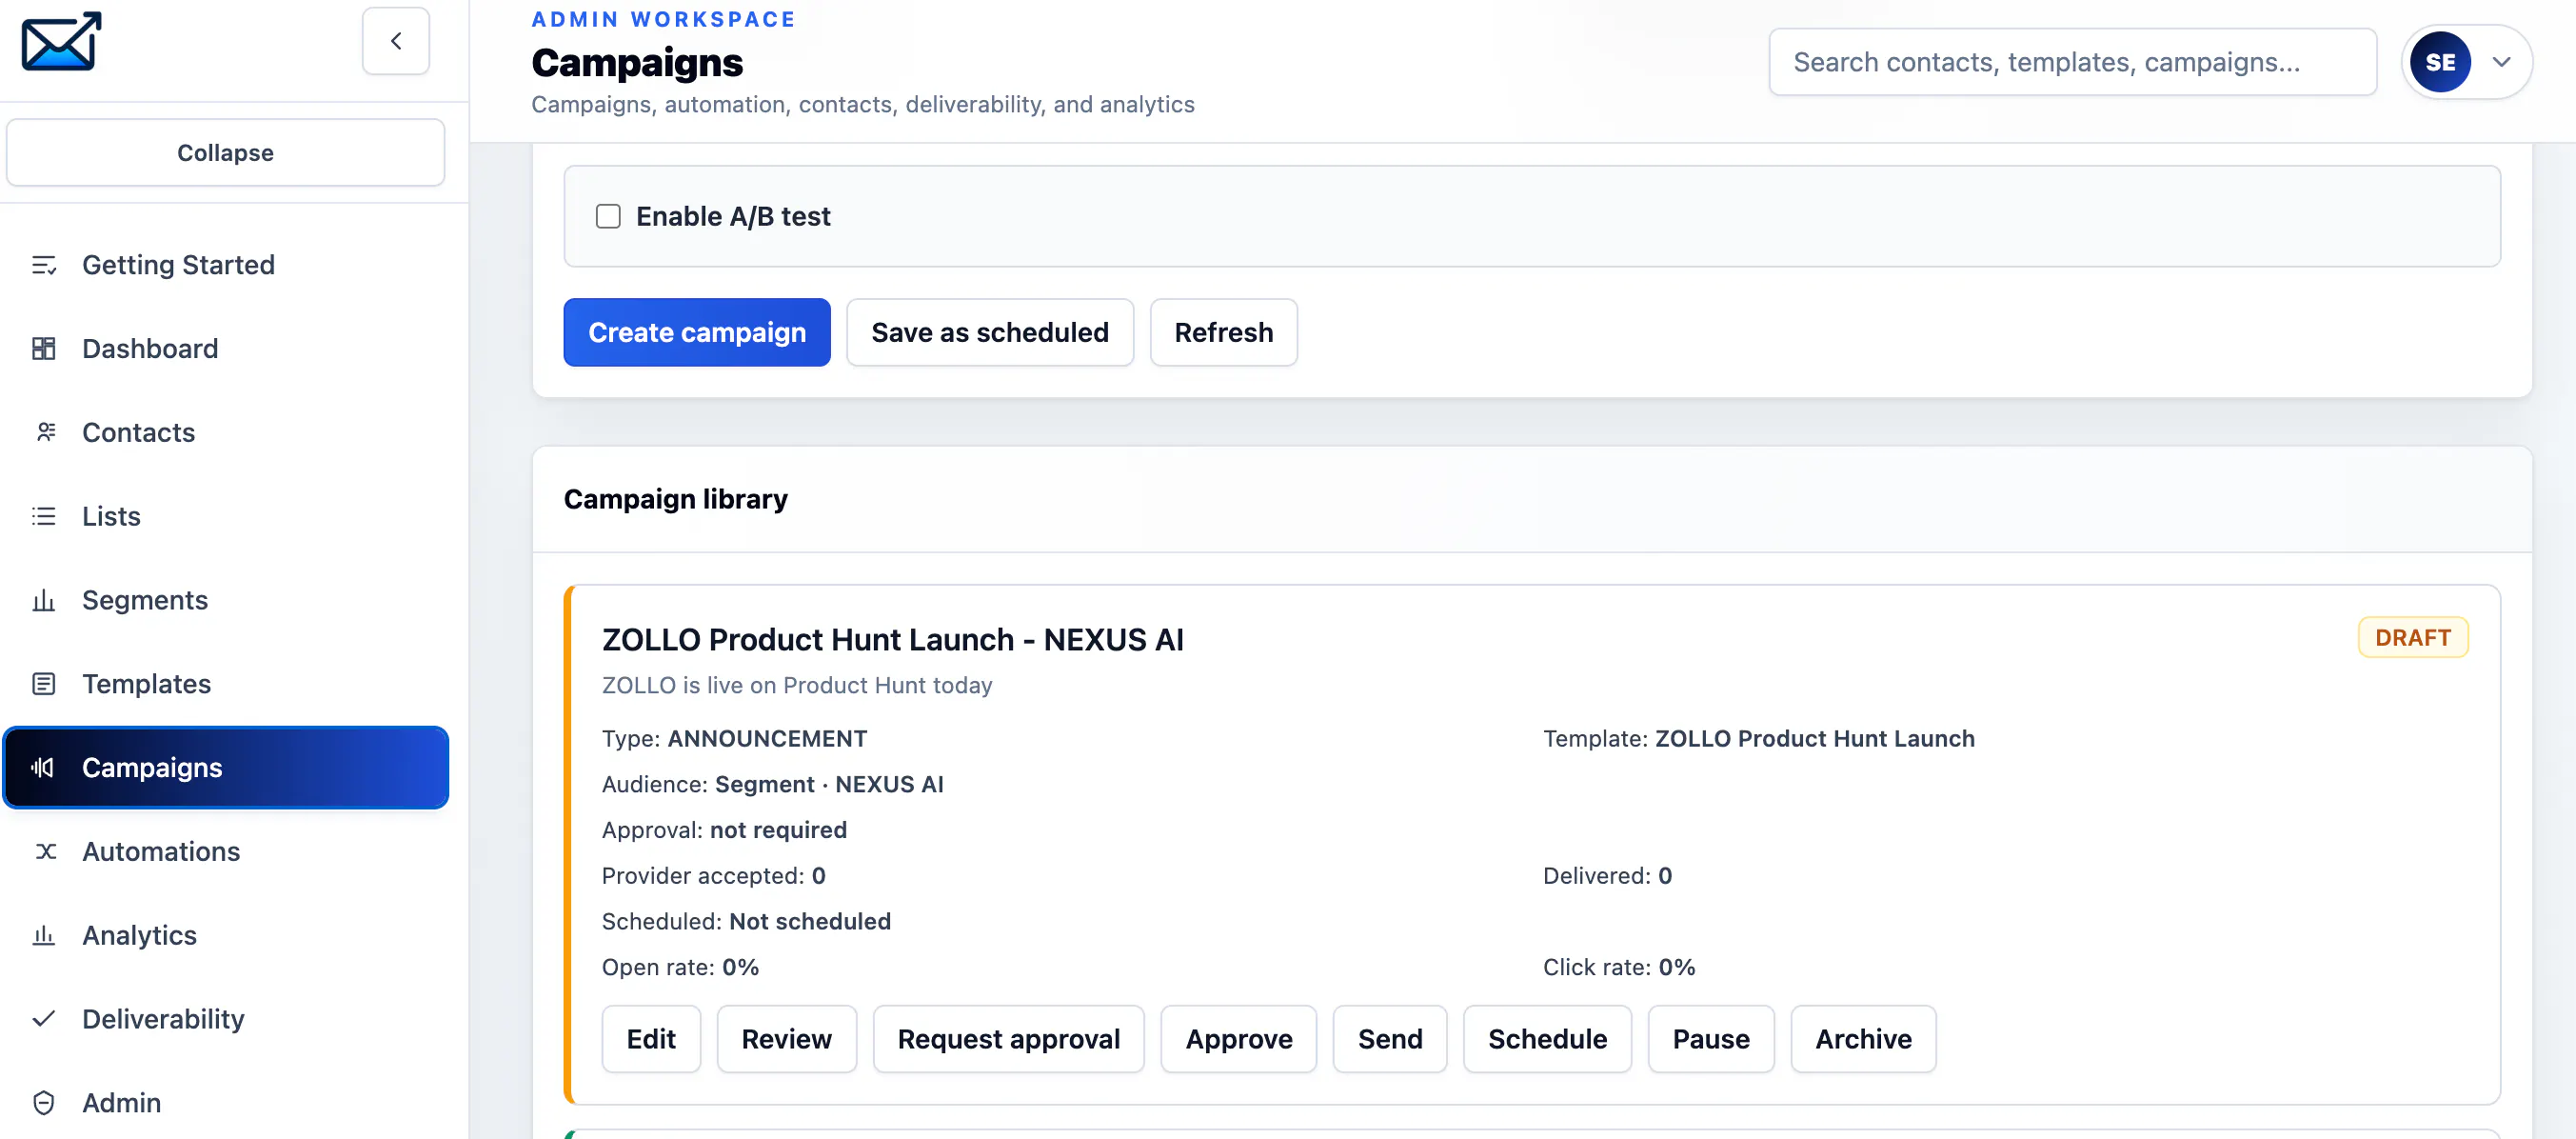Click the audience value Segment · NEXUS AI
Image resolution: width=2576 pixels, height=1139 pixels.
829,785
